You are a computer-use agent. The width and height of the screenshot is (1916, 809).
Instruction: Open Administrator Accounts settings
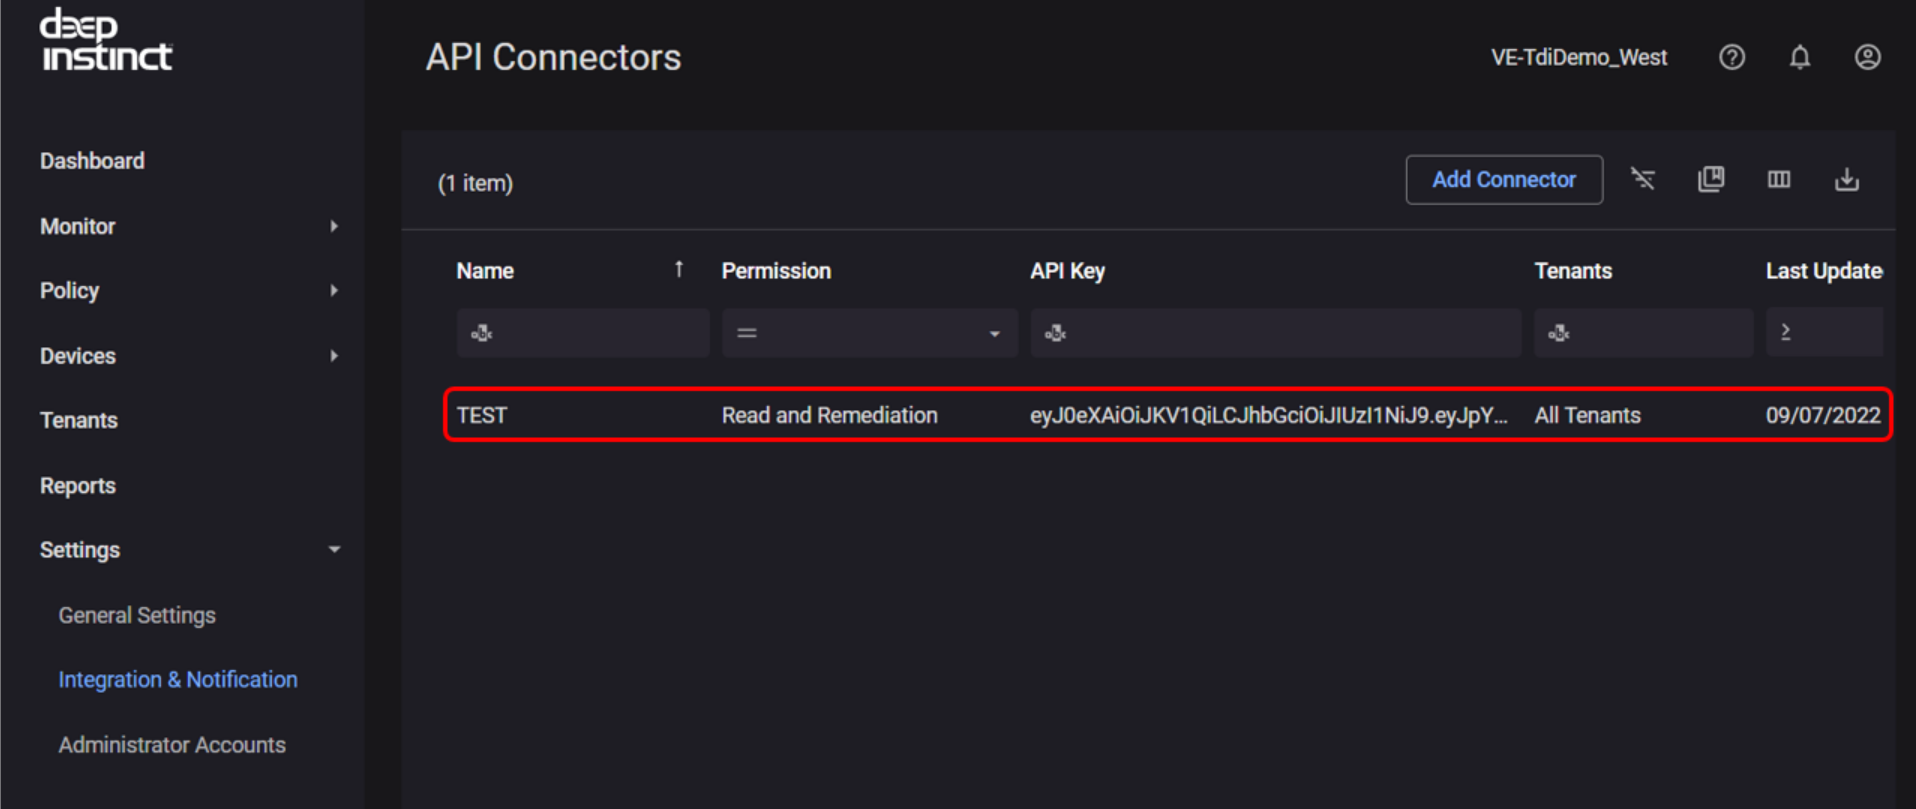click(172, 745)
